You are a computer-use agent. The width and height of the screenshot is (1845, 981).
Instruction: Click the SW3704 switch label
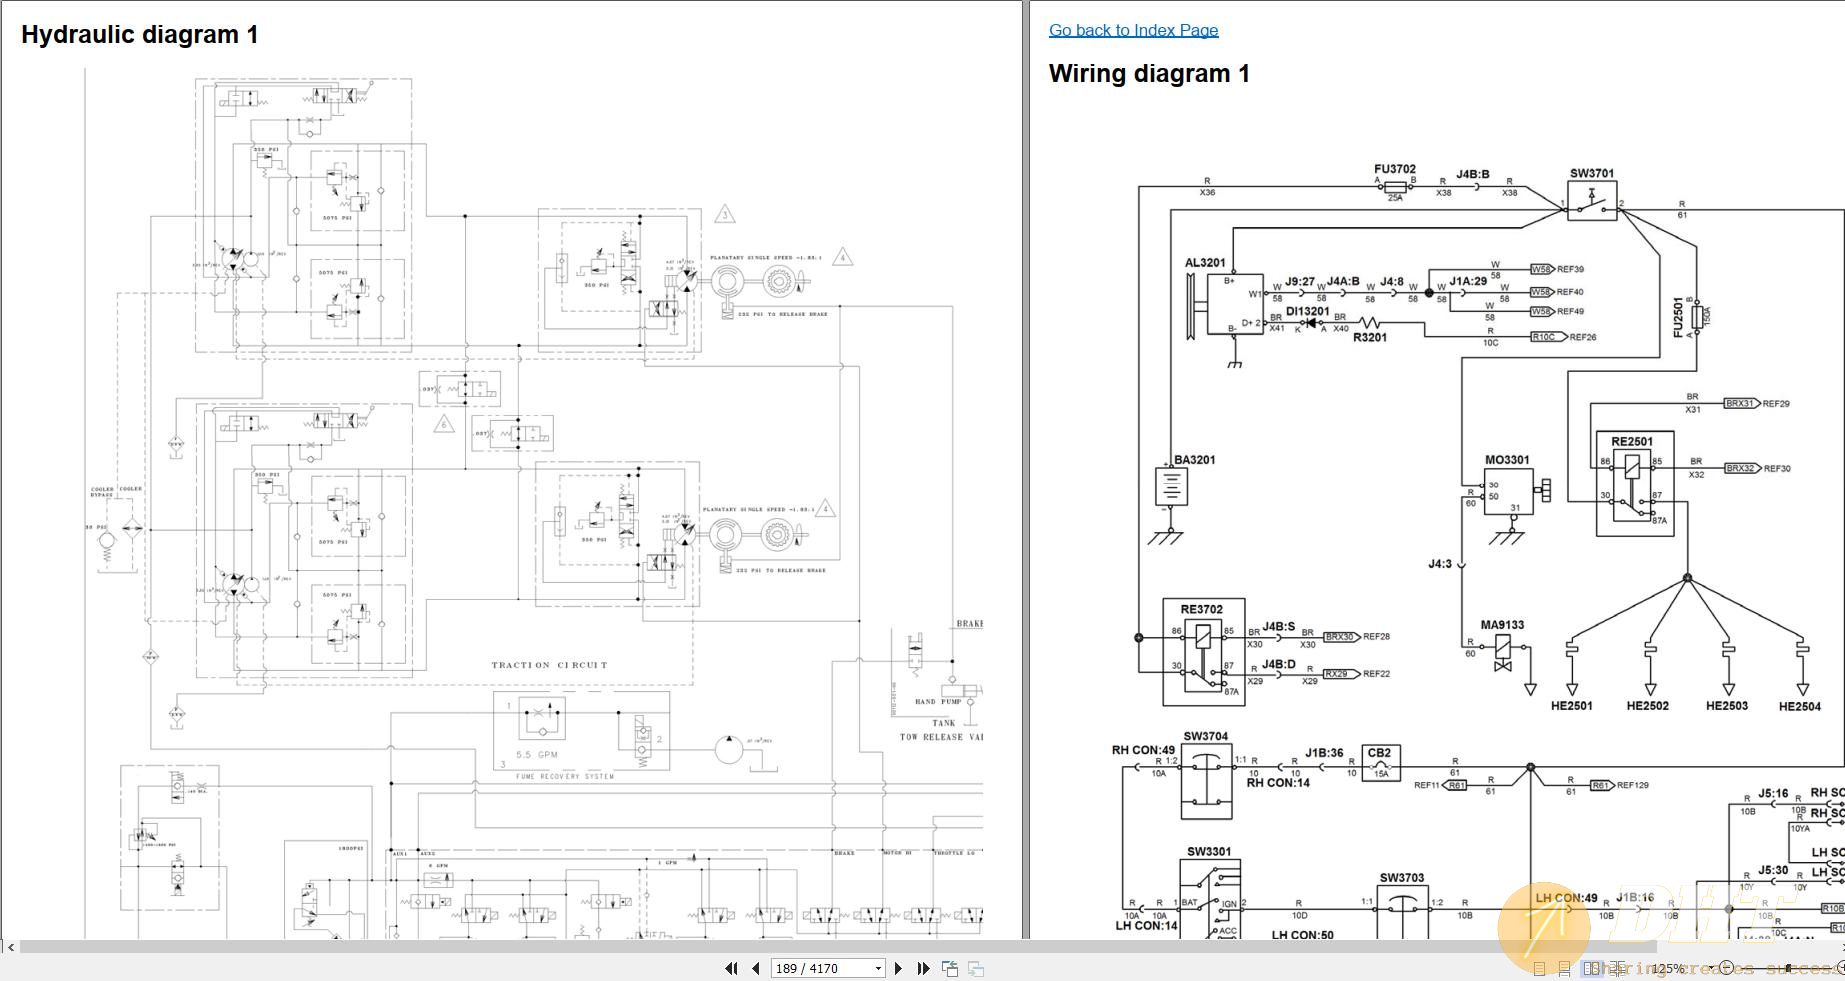tap(1206, 736)
